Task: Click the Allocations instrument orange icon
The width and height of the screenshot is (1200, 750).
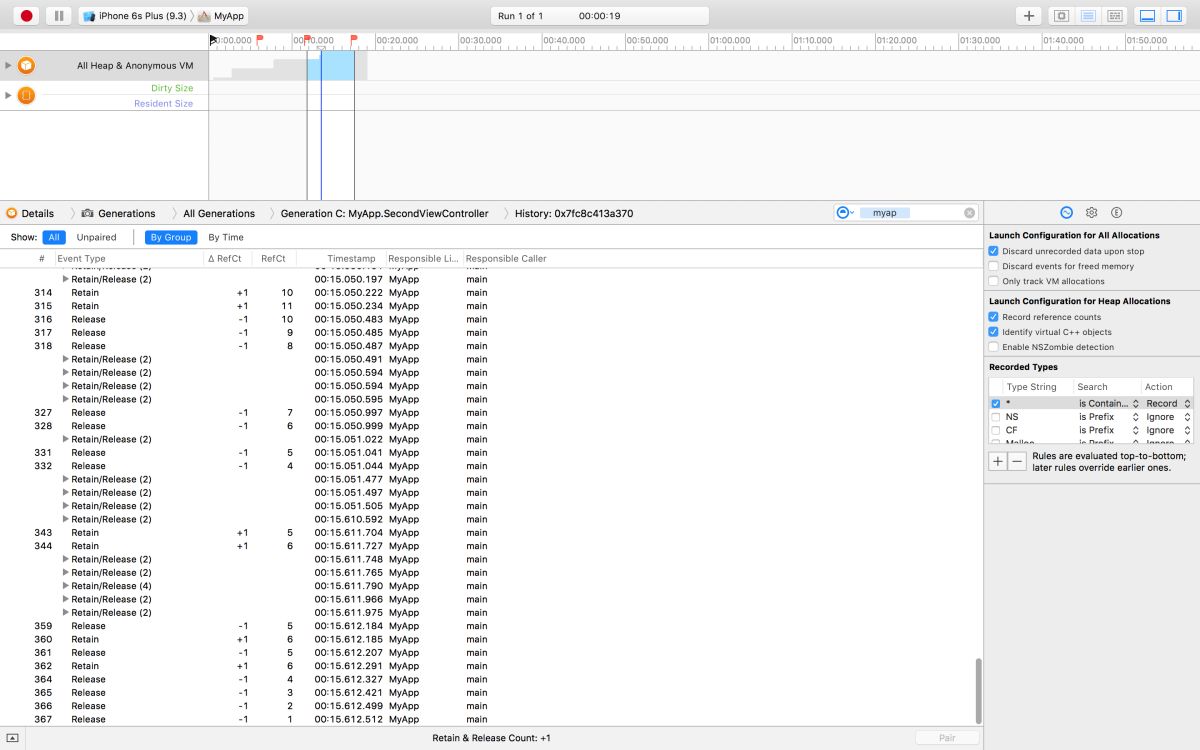Action: 26,66
